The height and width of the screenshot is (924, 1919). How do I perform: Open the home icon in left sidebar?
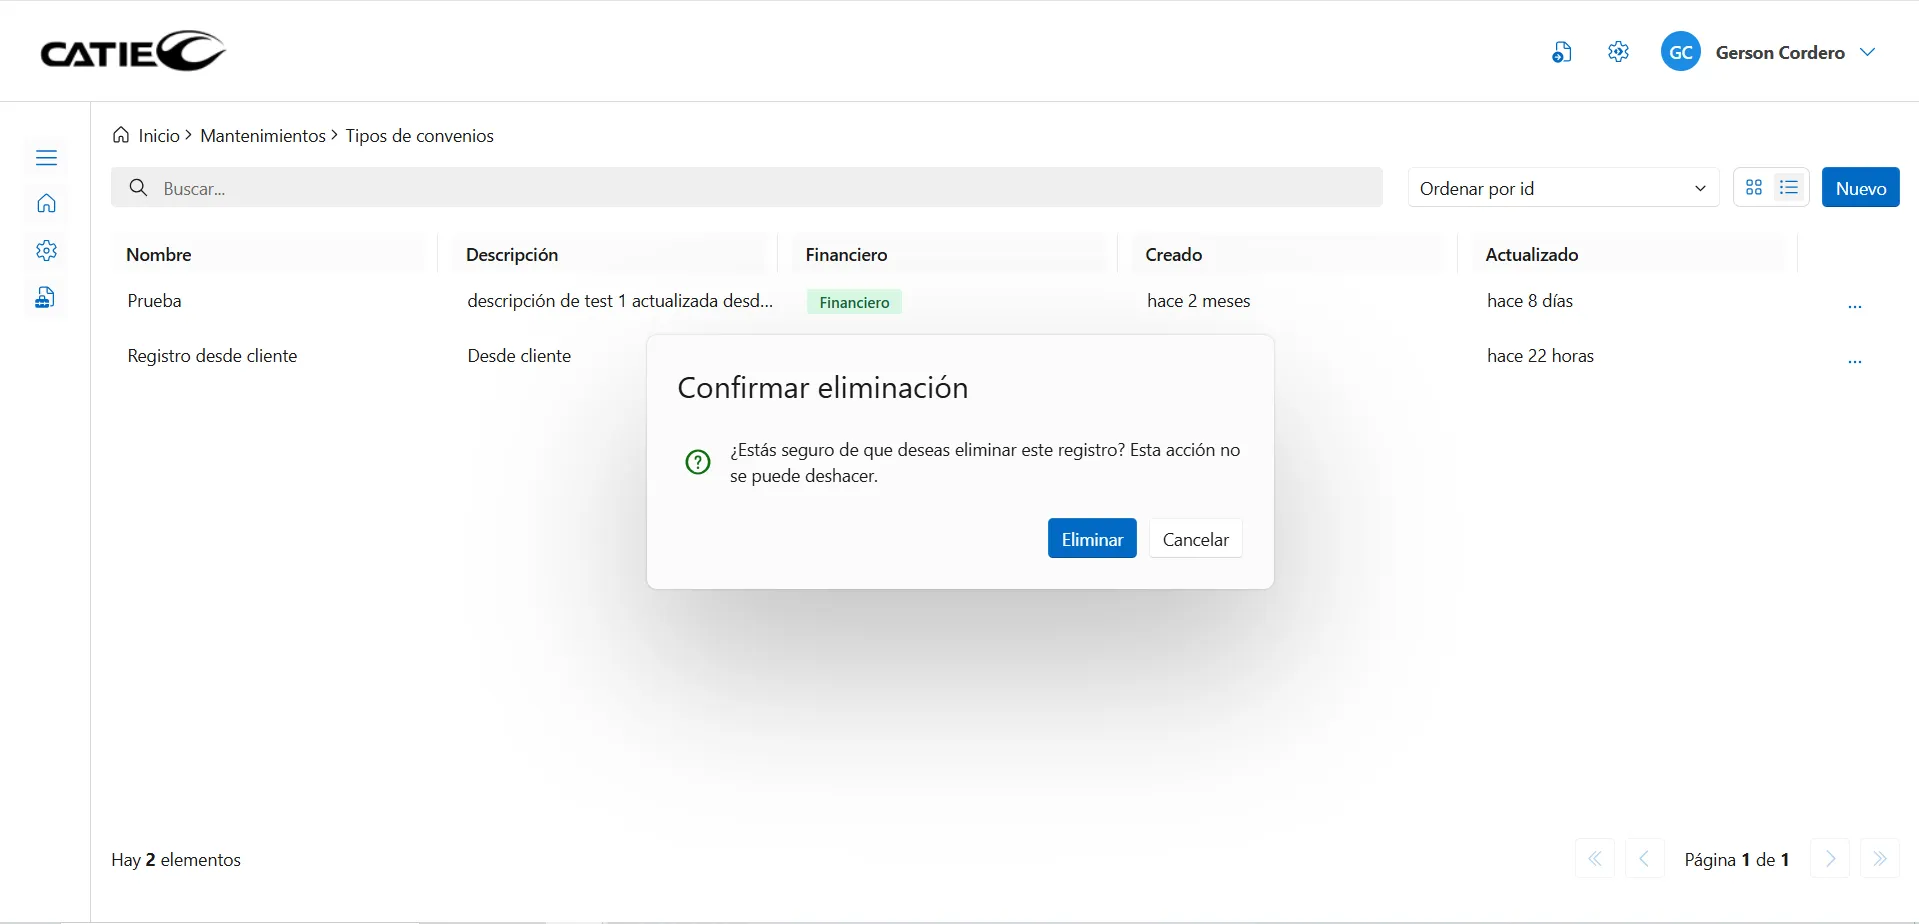pos(46,204)
